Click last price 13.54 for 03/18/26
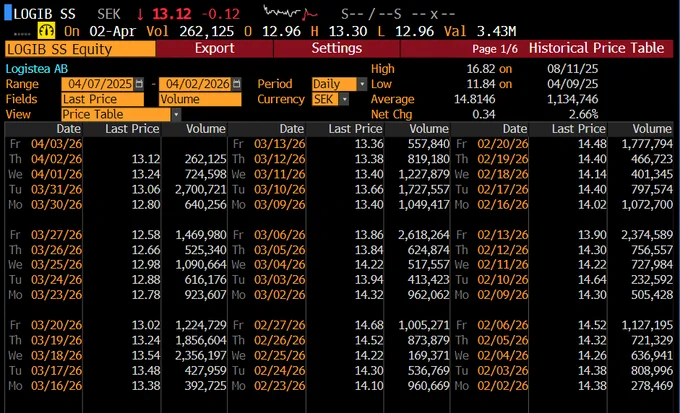 click(x=146, y=356)
